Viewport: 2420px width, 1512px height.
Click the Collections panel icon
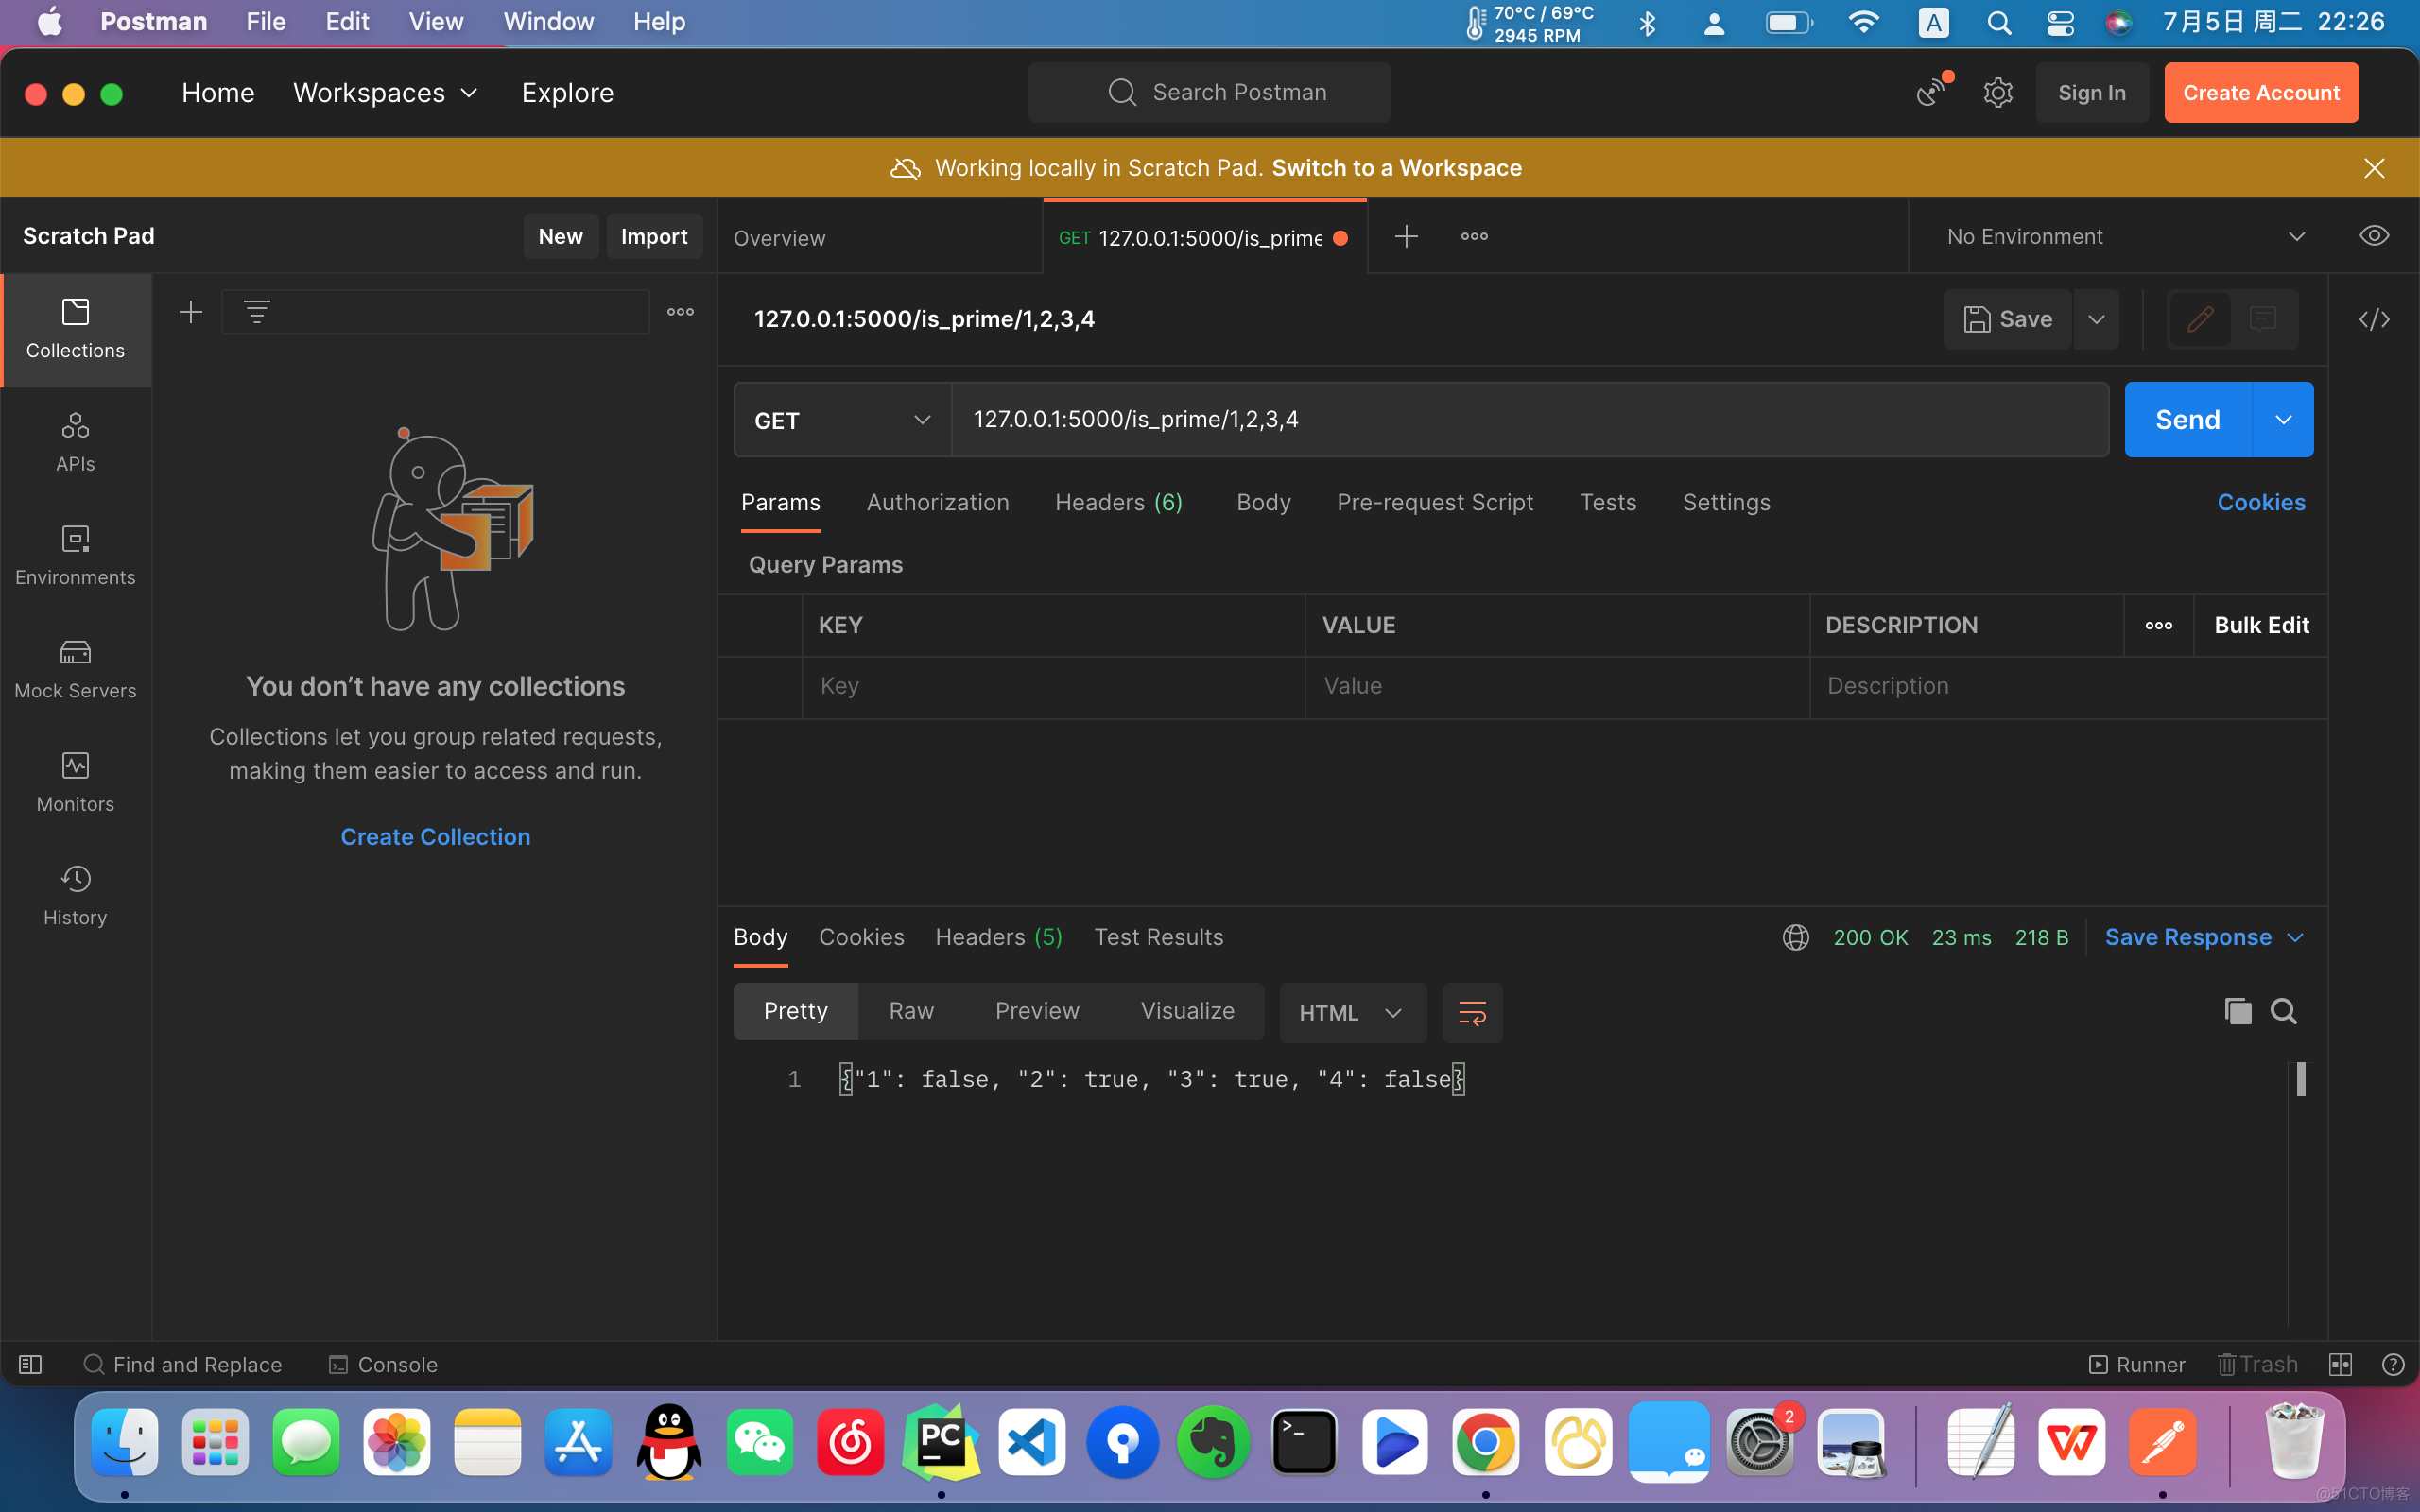coord(75,328)
